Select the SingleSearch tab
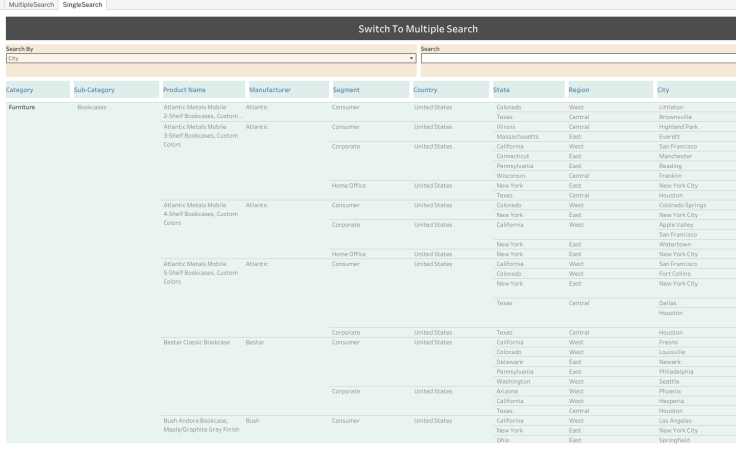This screenshot has width=736, height=454. point(82,5)
